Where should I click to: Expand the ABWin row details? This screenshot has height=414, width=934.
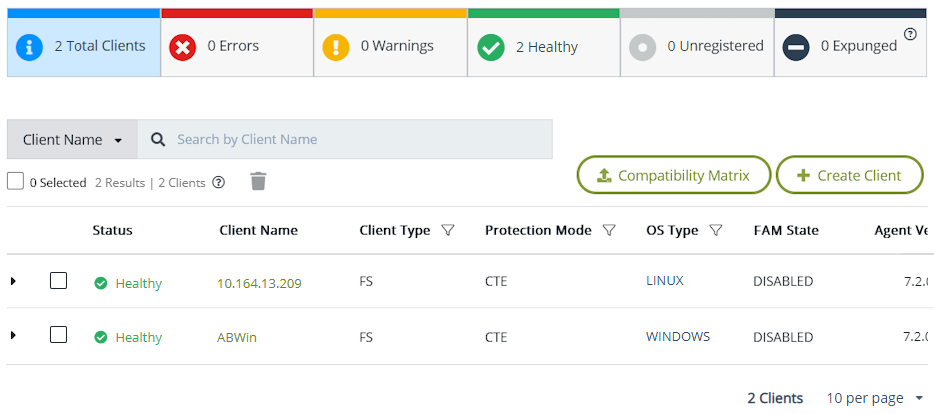(13, 335)
